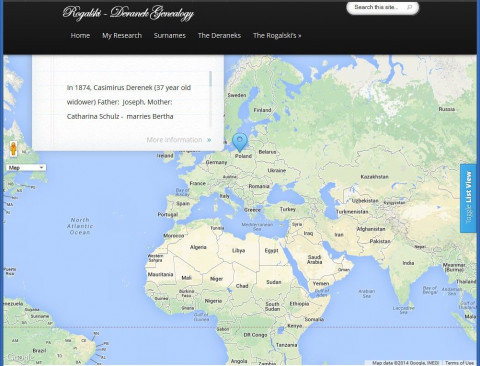Open the Map type dropdown

pos(26,168)
